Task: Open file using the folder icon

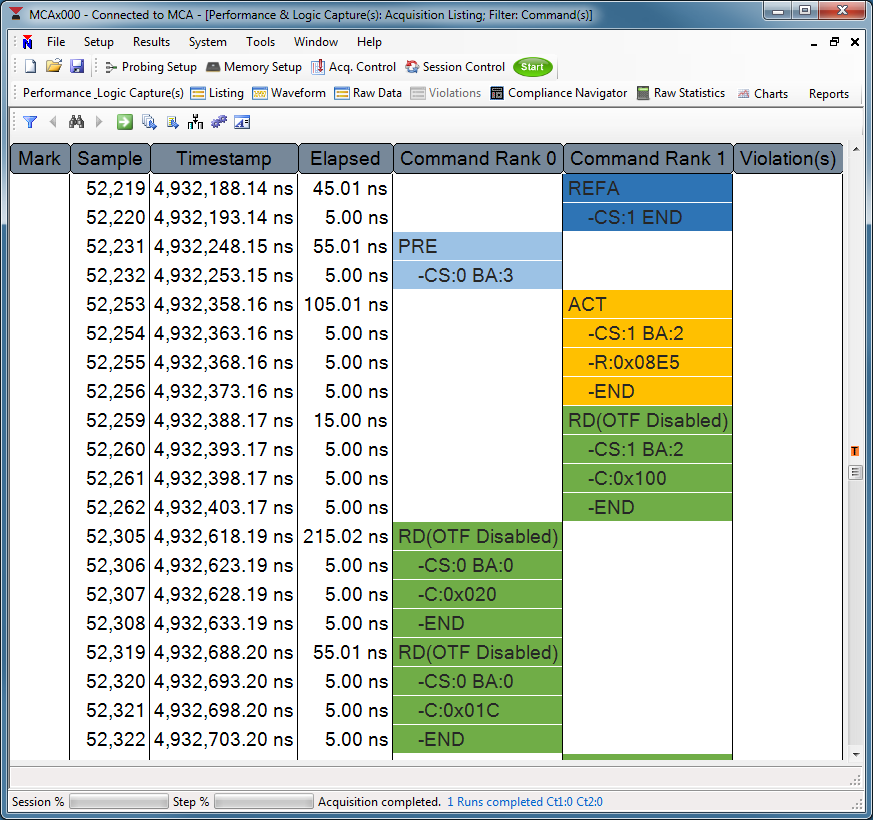Action: (x=53, y=67)
